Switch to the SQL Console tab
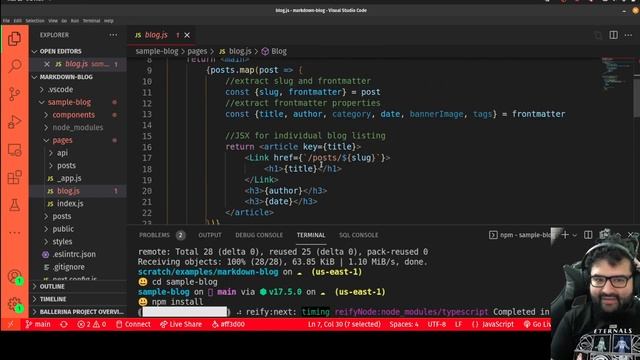This screenshot has height=360, width=640. pos(358,235)
